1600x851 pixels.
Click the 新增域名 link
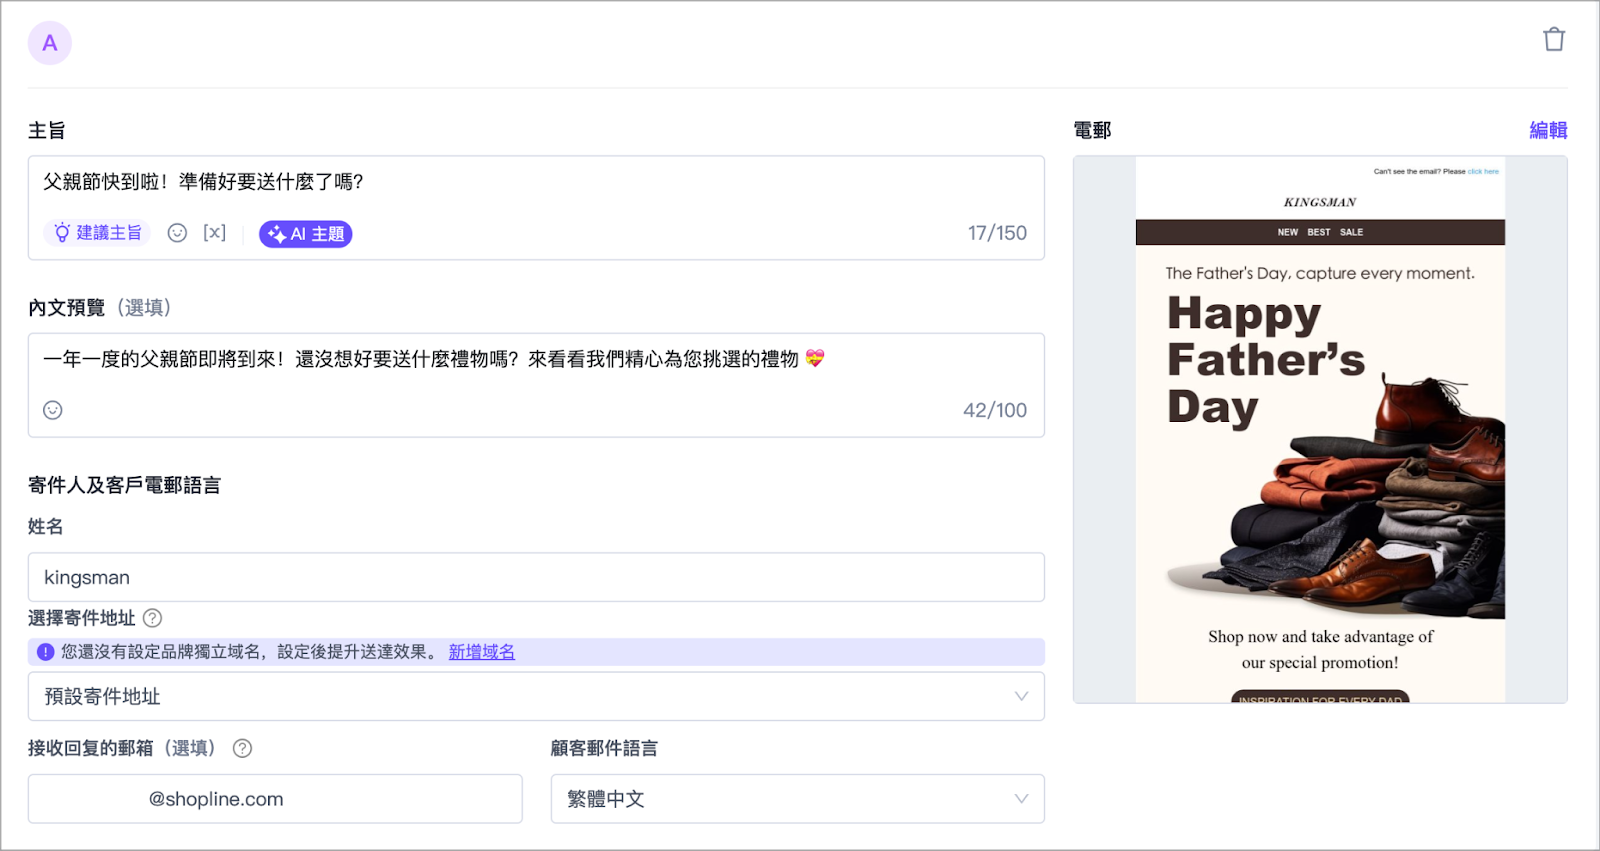[481, 652]
